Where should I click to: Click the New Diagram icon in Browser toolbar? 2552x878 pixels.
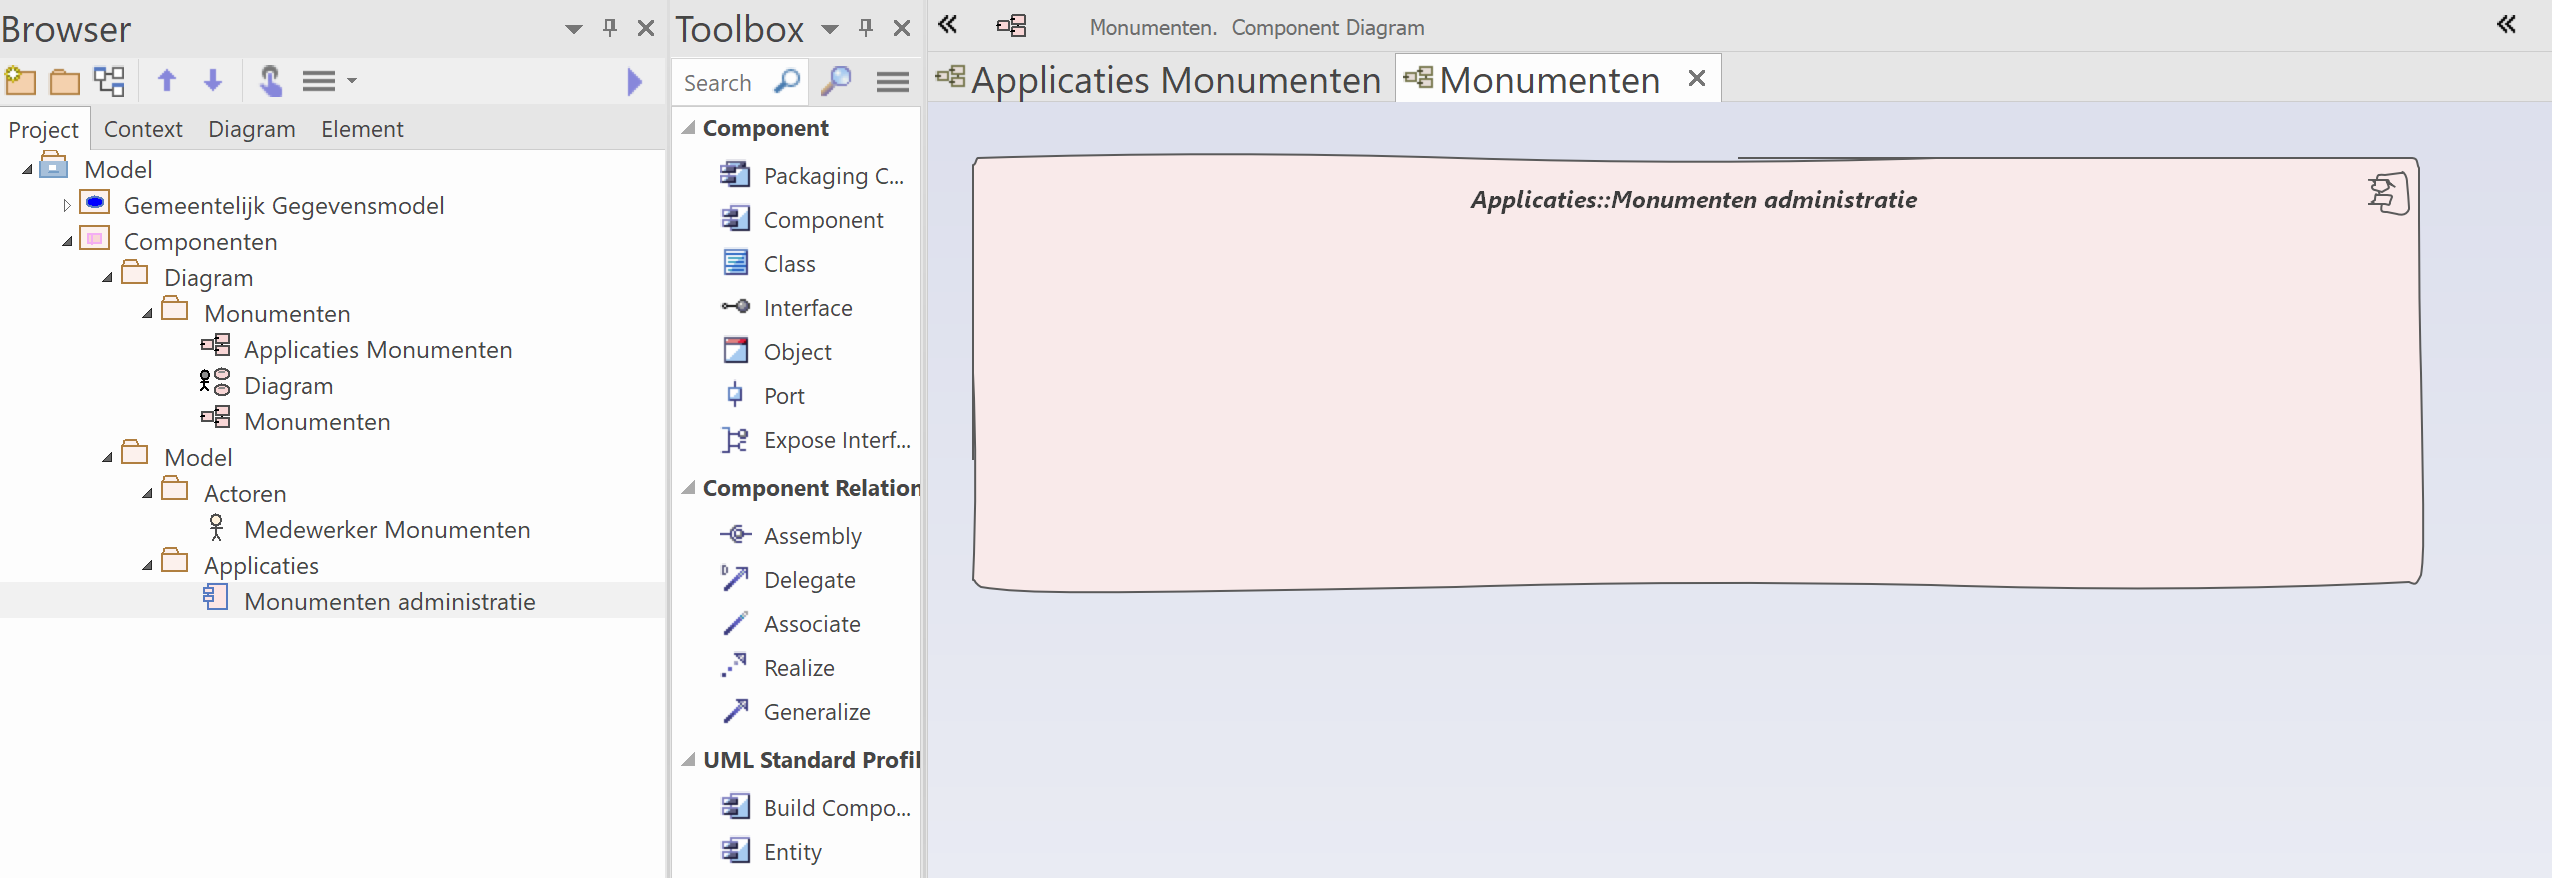(x=109, y=81)
